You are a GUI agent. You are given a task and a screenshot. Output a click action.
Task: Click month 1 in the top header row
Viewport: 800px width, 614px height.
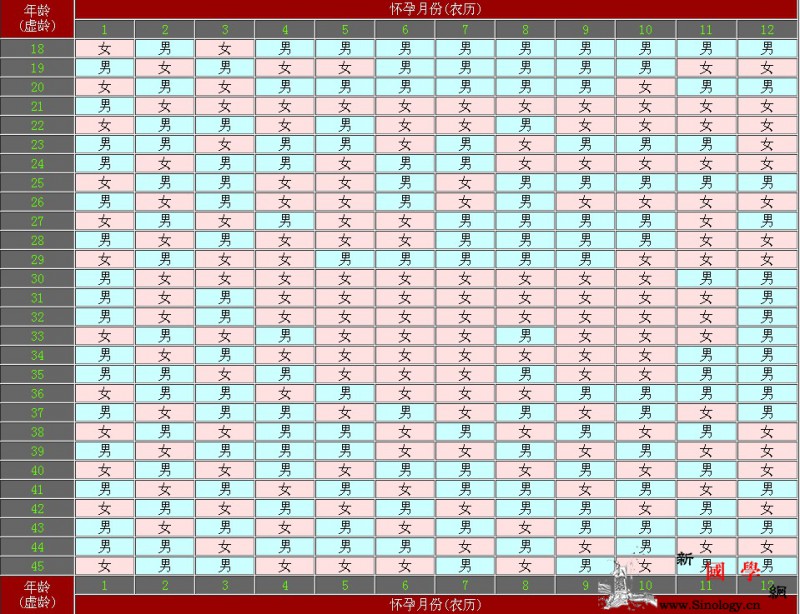click(105, 30)
